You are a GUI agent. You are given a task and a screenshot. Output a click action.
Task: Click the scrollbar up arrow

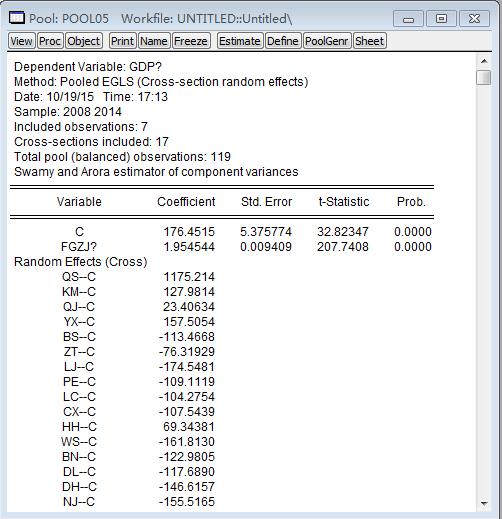click(x=484, y=61)
